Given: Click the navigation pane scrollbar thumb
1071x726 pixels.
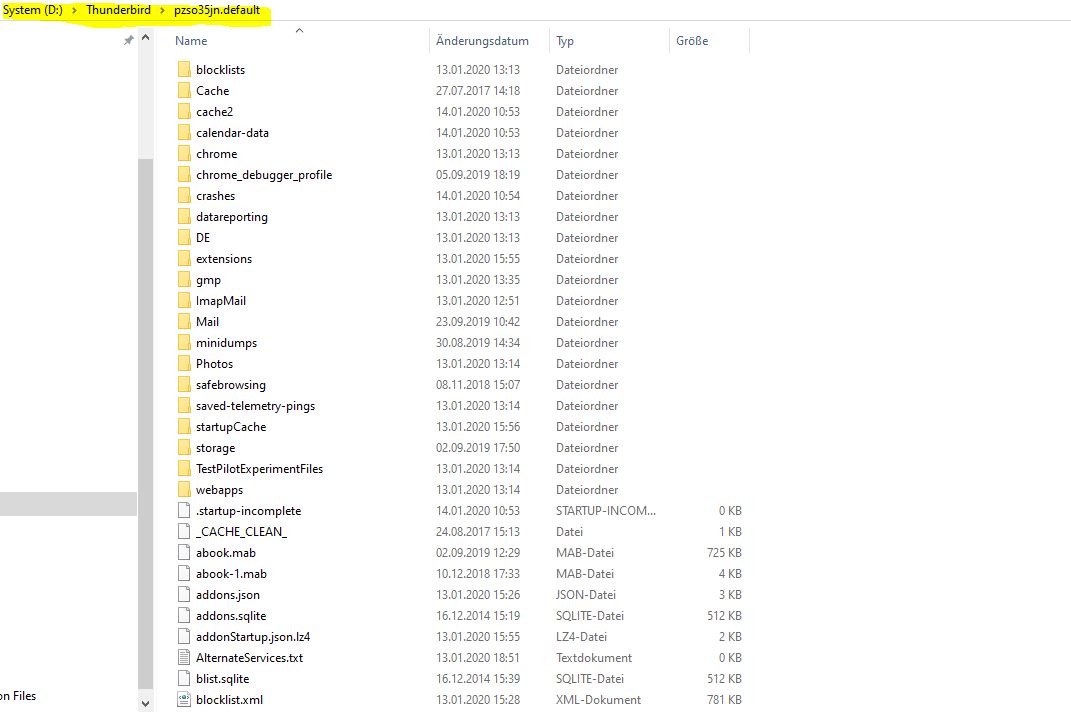Looking at the screenshot, I should coord(145,423).
